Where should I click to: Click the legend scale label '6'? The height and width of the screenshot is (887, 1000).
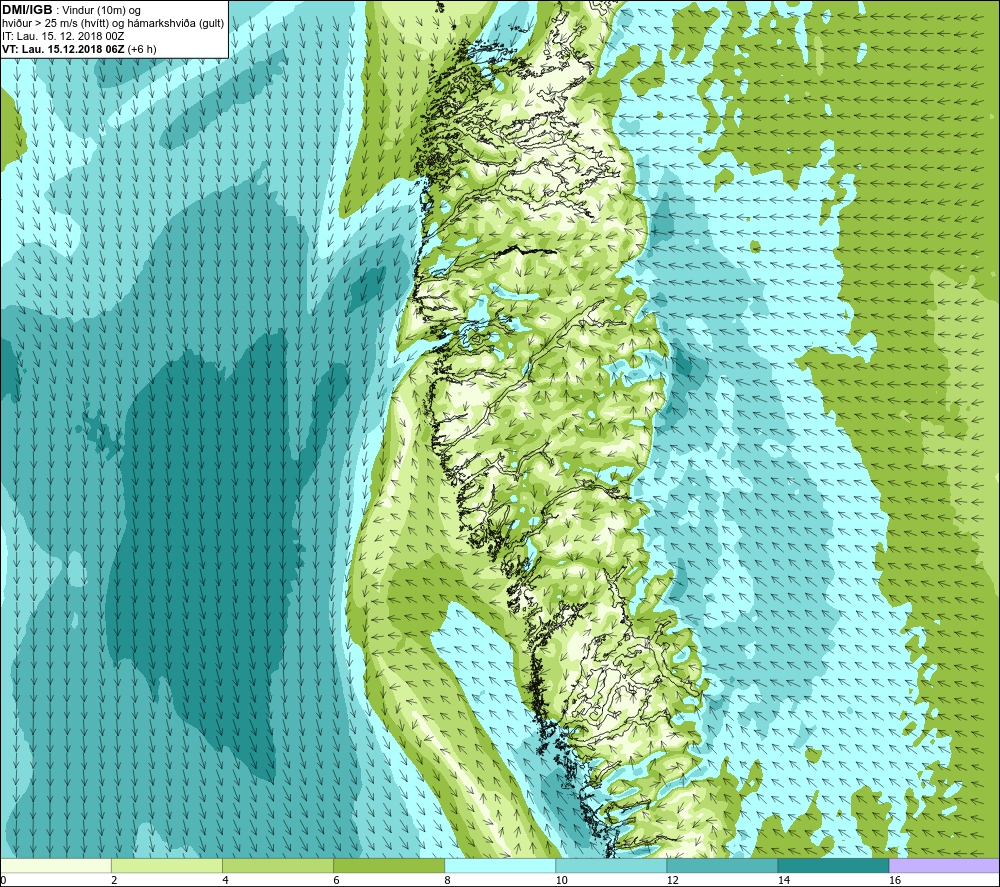(336, 880)
